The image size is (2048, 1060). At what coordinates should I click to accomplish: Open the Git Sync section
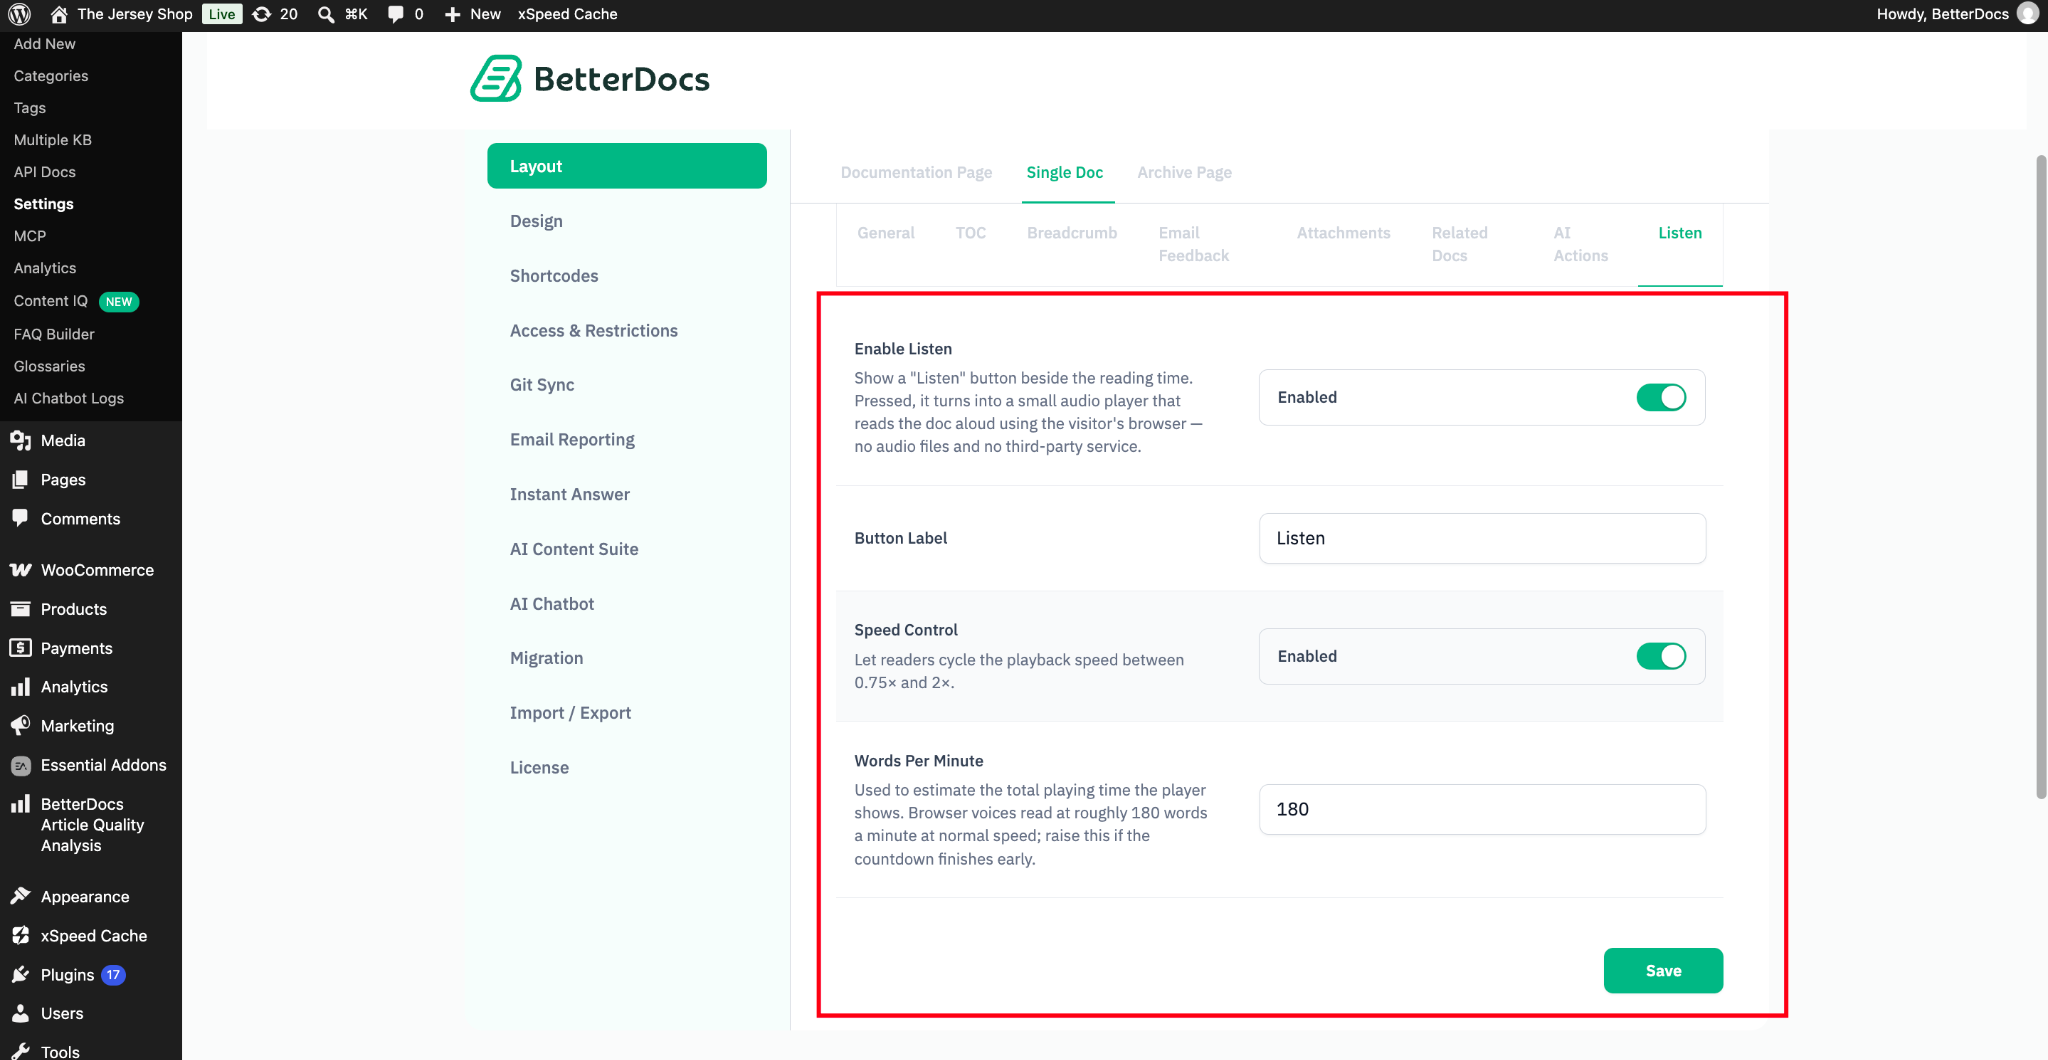click(x=542, y=385)
